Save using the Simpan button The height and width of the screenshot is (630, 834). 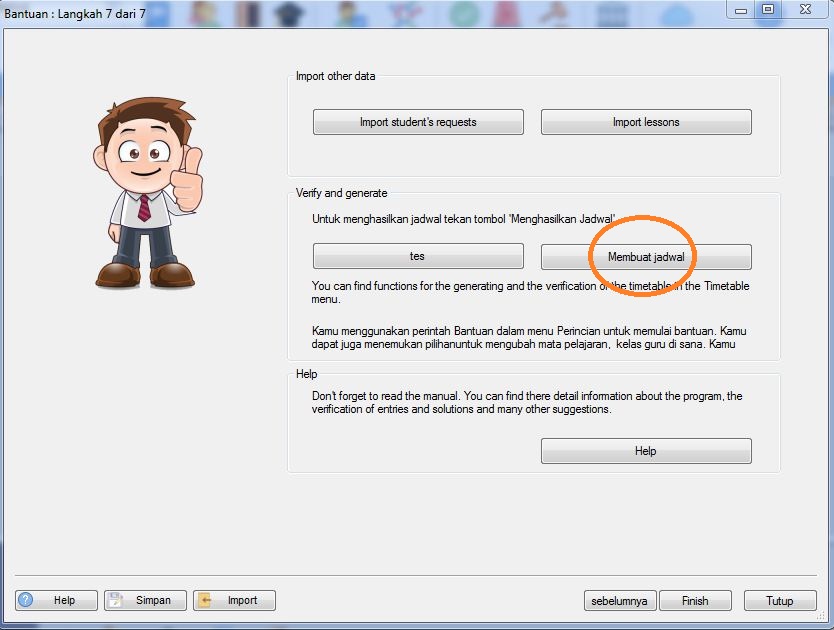[x=145, y=600]
